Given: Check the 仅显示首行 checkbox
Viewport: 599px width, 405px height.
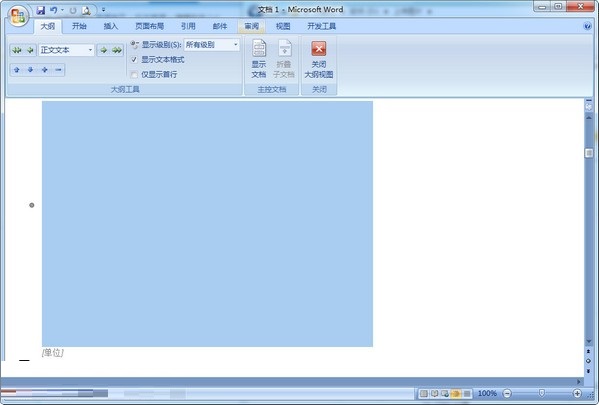Looking at the screenshot, I should 134,75.
